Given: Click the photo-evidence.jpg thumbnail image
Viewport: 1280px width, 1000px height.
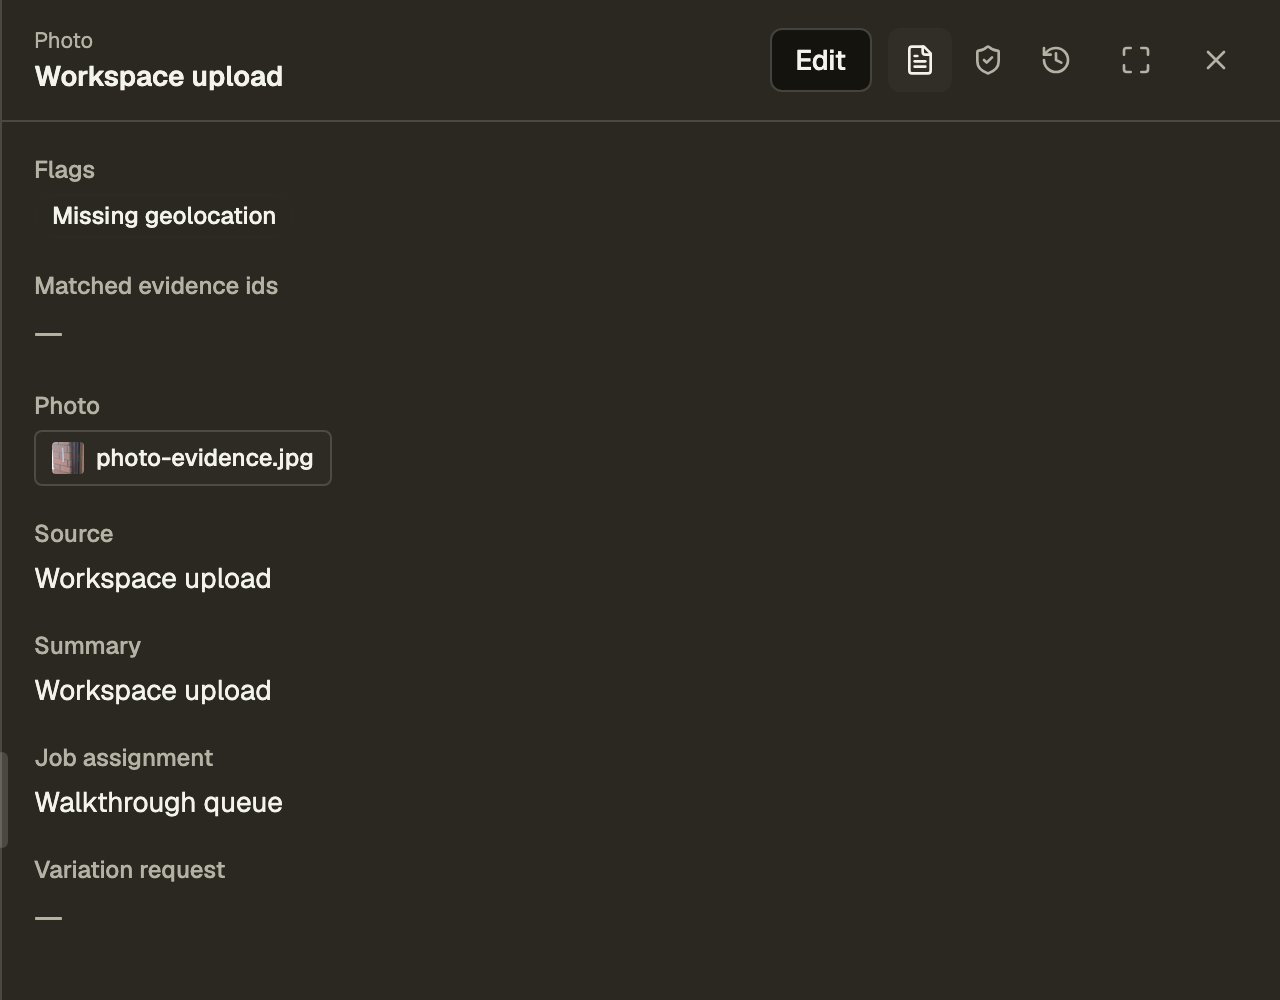Looking at the screenshot, I should tap(68, 458).
